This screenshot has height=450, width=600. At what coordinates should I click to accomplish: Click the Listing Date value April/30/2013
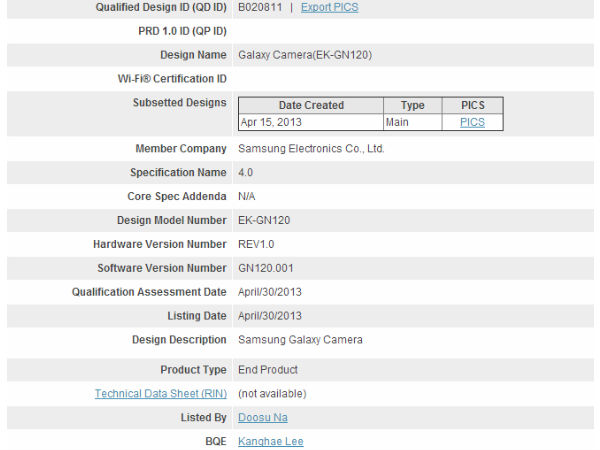270,316
